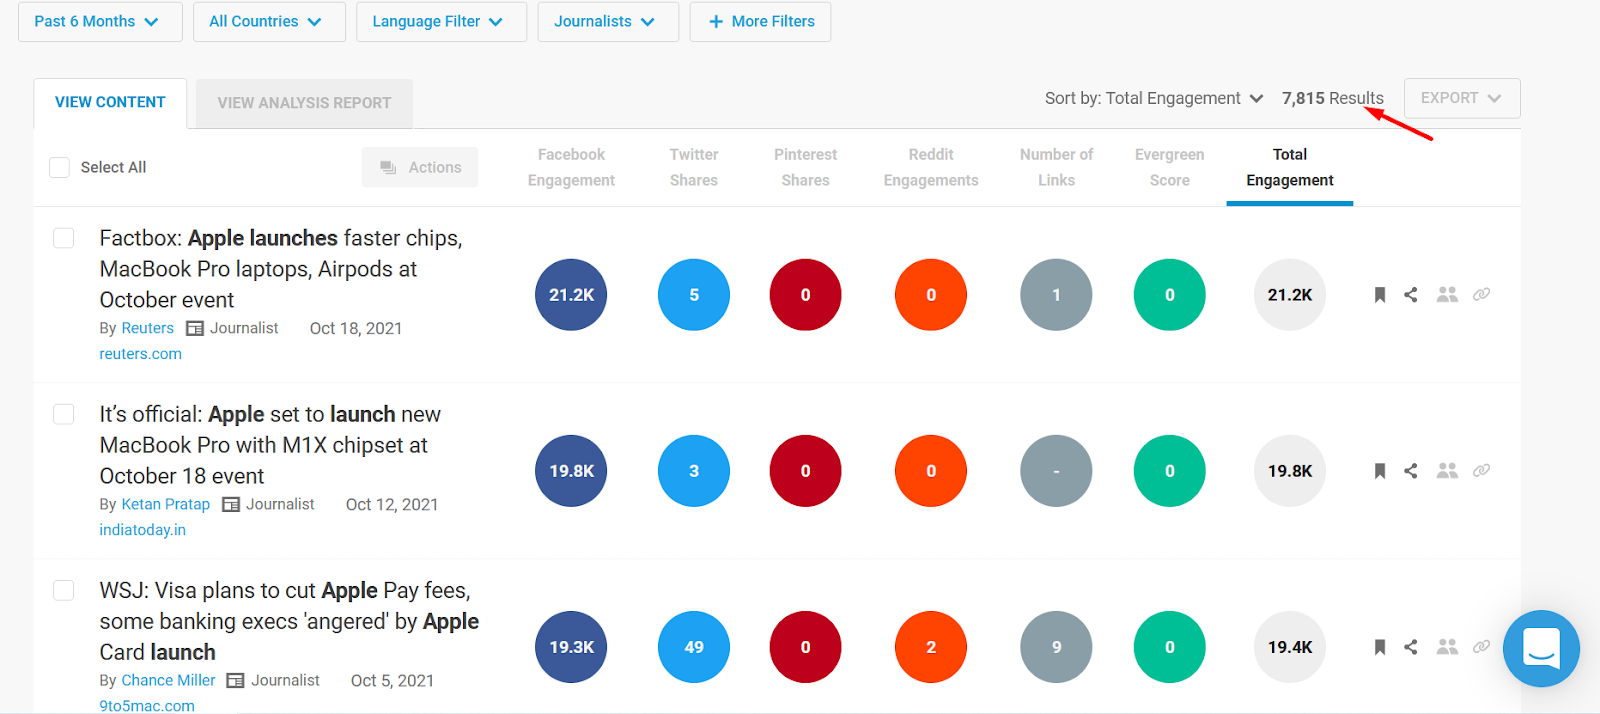
Task: Click the Oct 12, 2021 date
Action: pyautogui.click(x=392, y=505)
